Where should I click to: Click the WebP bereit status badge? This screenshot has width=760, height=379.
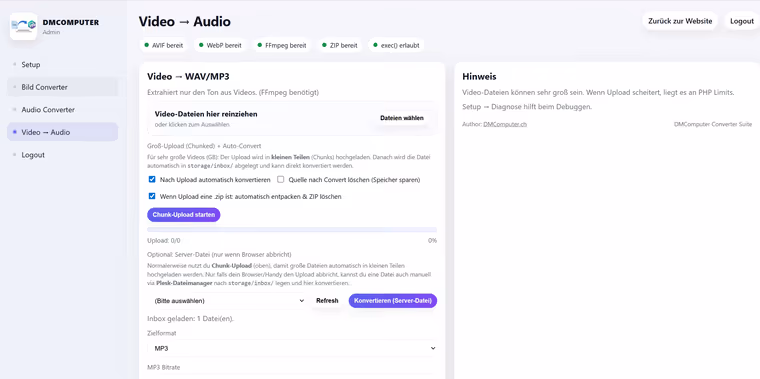[x=221, y=46]
